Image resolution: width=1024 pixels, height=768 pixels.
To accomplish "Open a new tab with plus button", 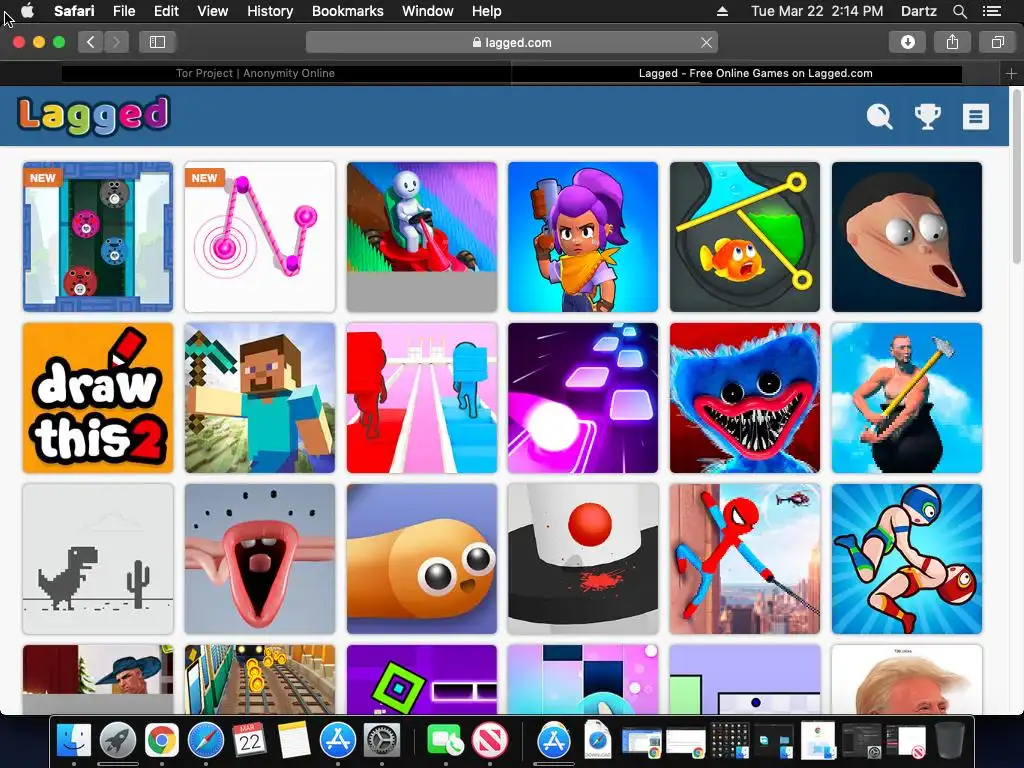I will tap(1011, 74).
